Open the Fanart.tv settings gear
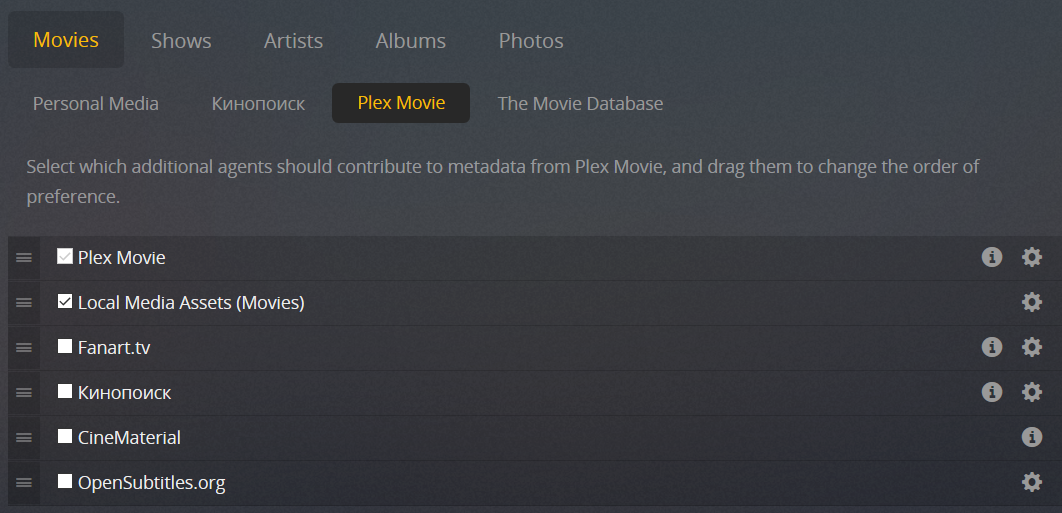This screenshot has height=513, width=1062. [1032, 347]
